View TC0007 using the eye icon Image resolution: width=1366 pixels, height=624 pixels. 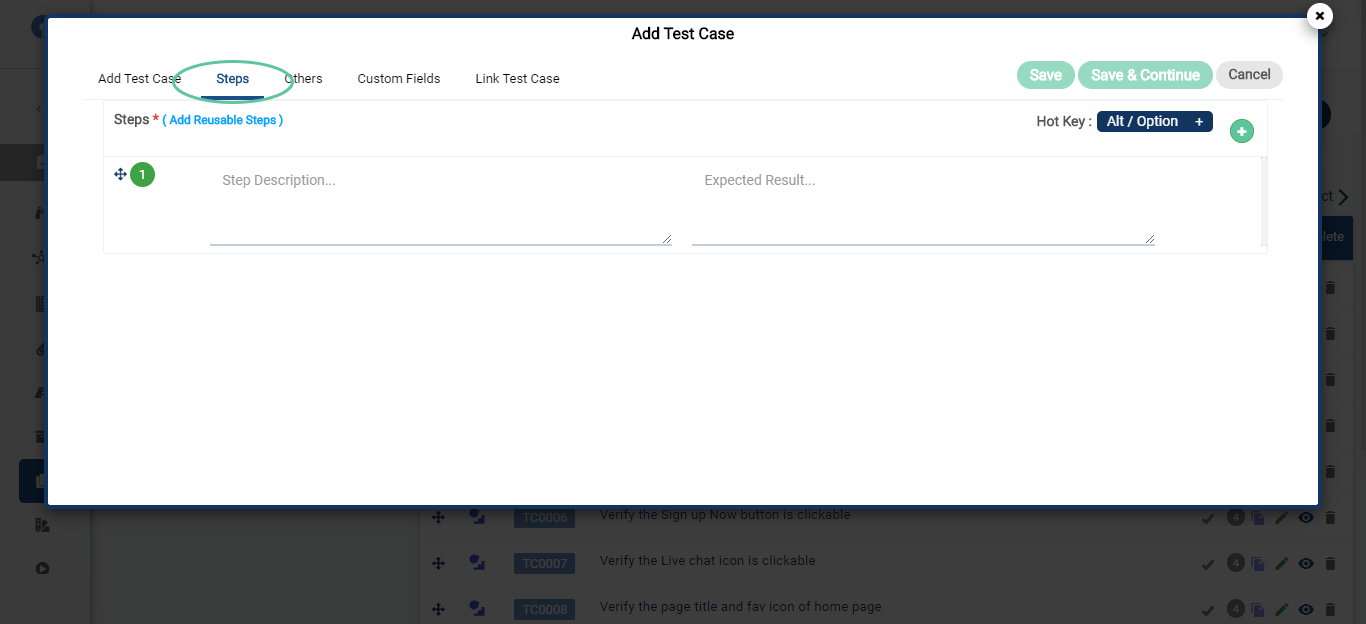point(1306,564)
